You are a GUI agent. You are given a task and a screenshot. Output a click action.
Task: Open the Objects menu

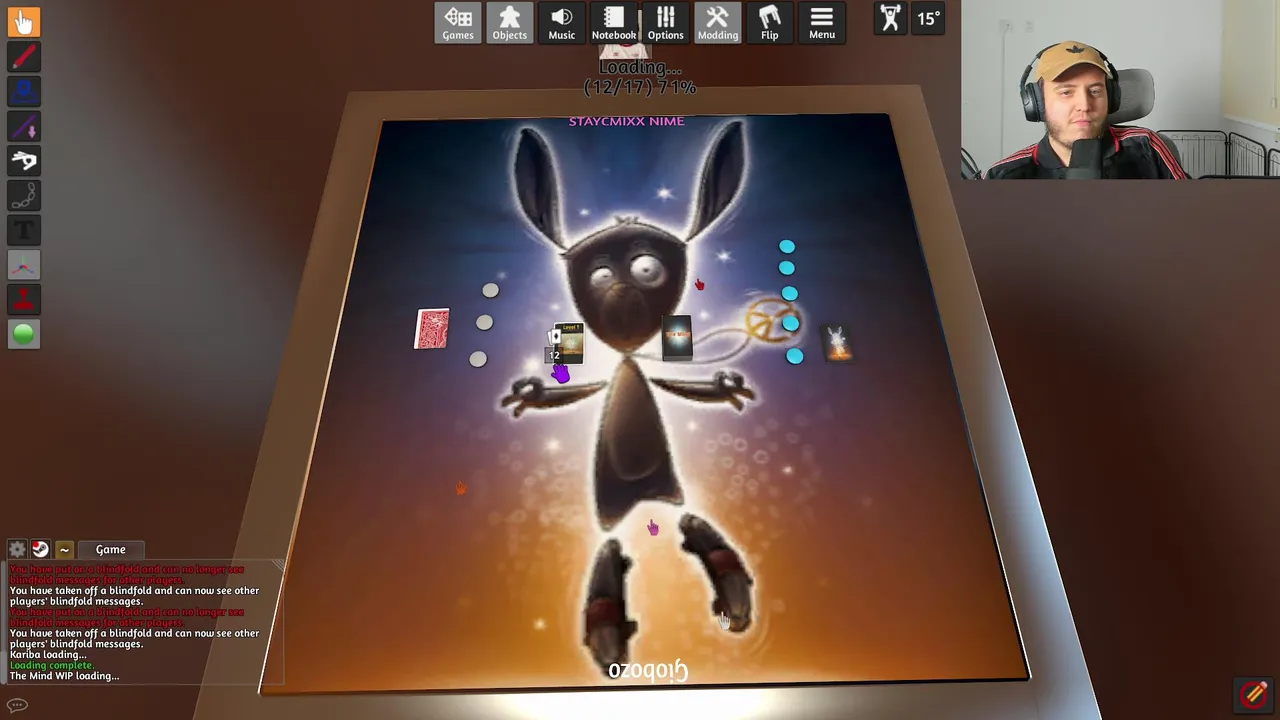(510, 23)
